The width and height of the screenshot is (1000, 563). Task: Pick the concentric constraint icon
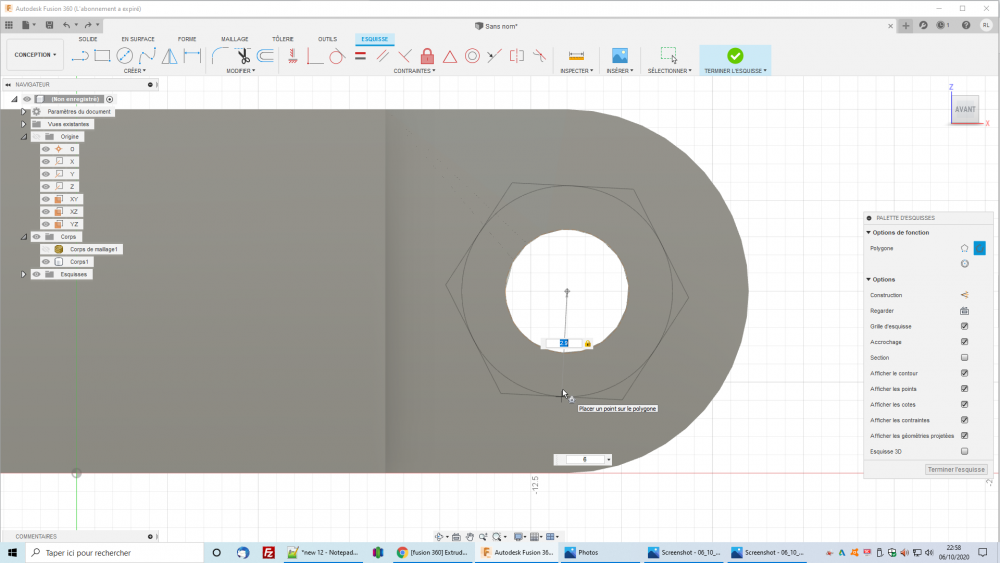point(472,56)
